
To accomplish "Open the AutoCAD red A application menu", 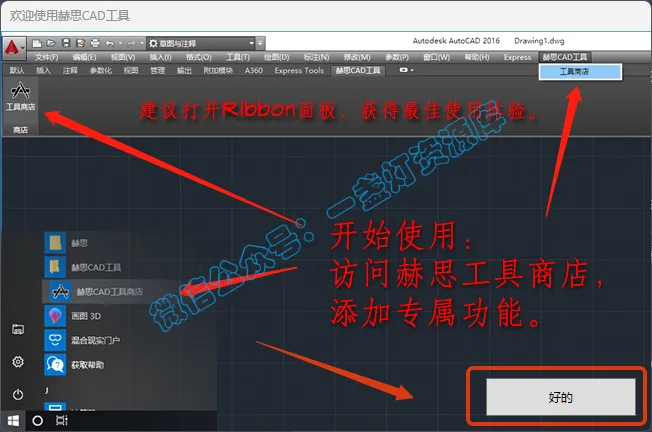I will (x=14, y=48).
